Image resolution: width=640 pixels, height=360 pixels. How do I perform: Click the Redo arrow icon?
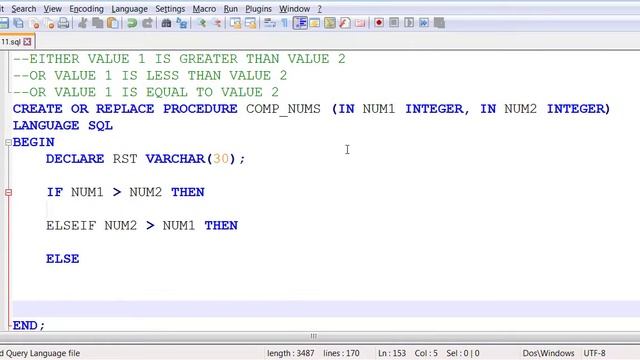[147, 23]
